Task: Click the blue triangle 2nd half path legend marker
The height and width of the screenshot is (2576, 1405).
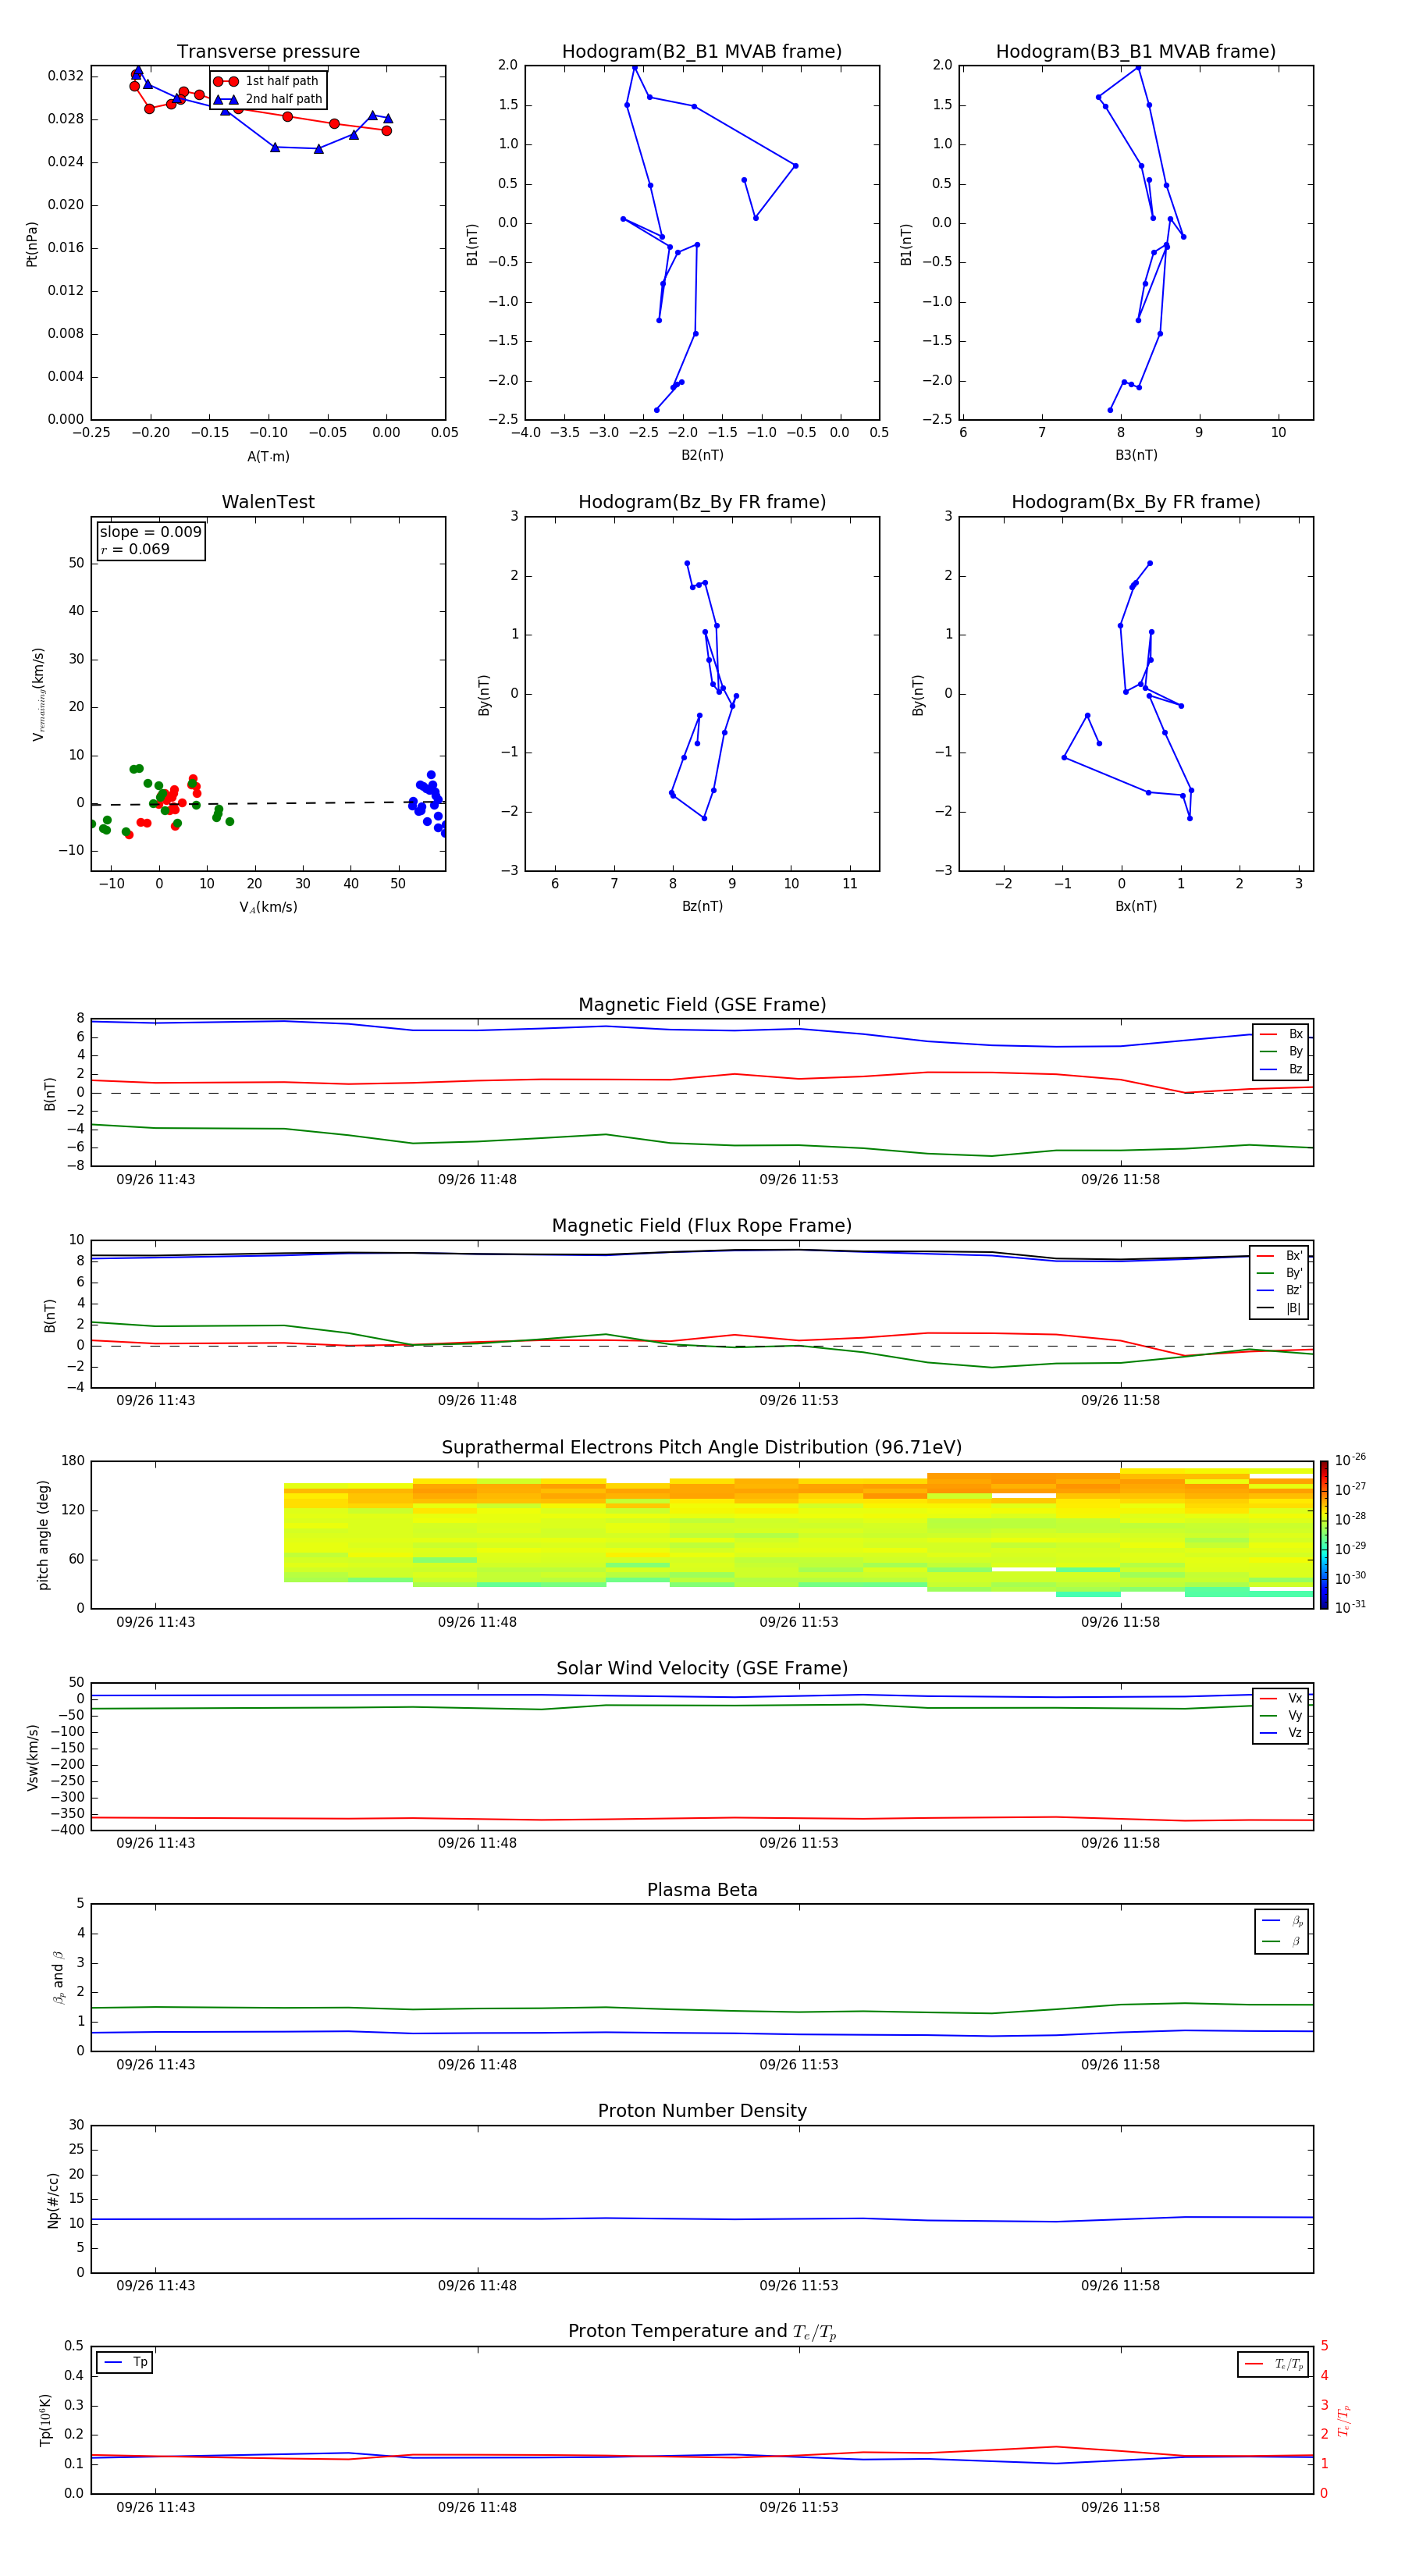Action: [x=225, y=99]
